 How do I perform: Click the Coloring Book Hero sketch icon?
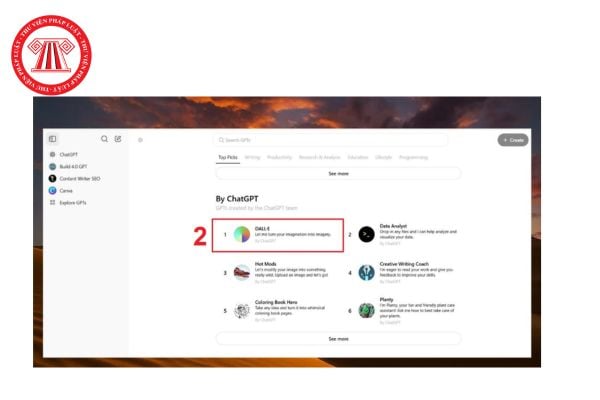242,311
